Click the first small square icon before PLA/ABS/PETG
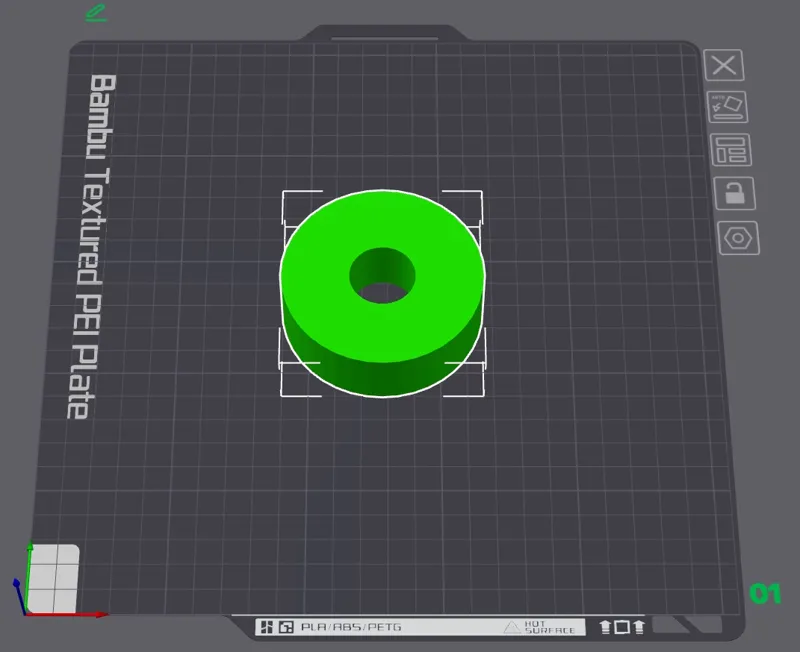The height and width of the screenshot is (652, 800). point(266,627)
